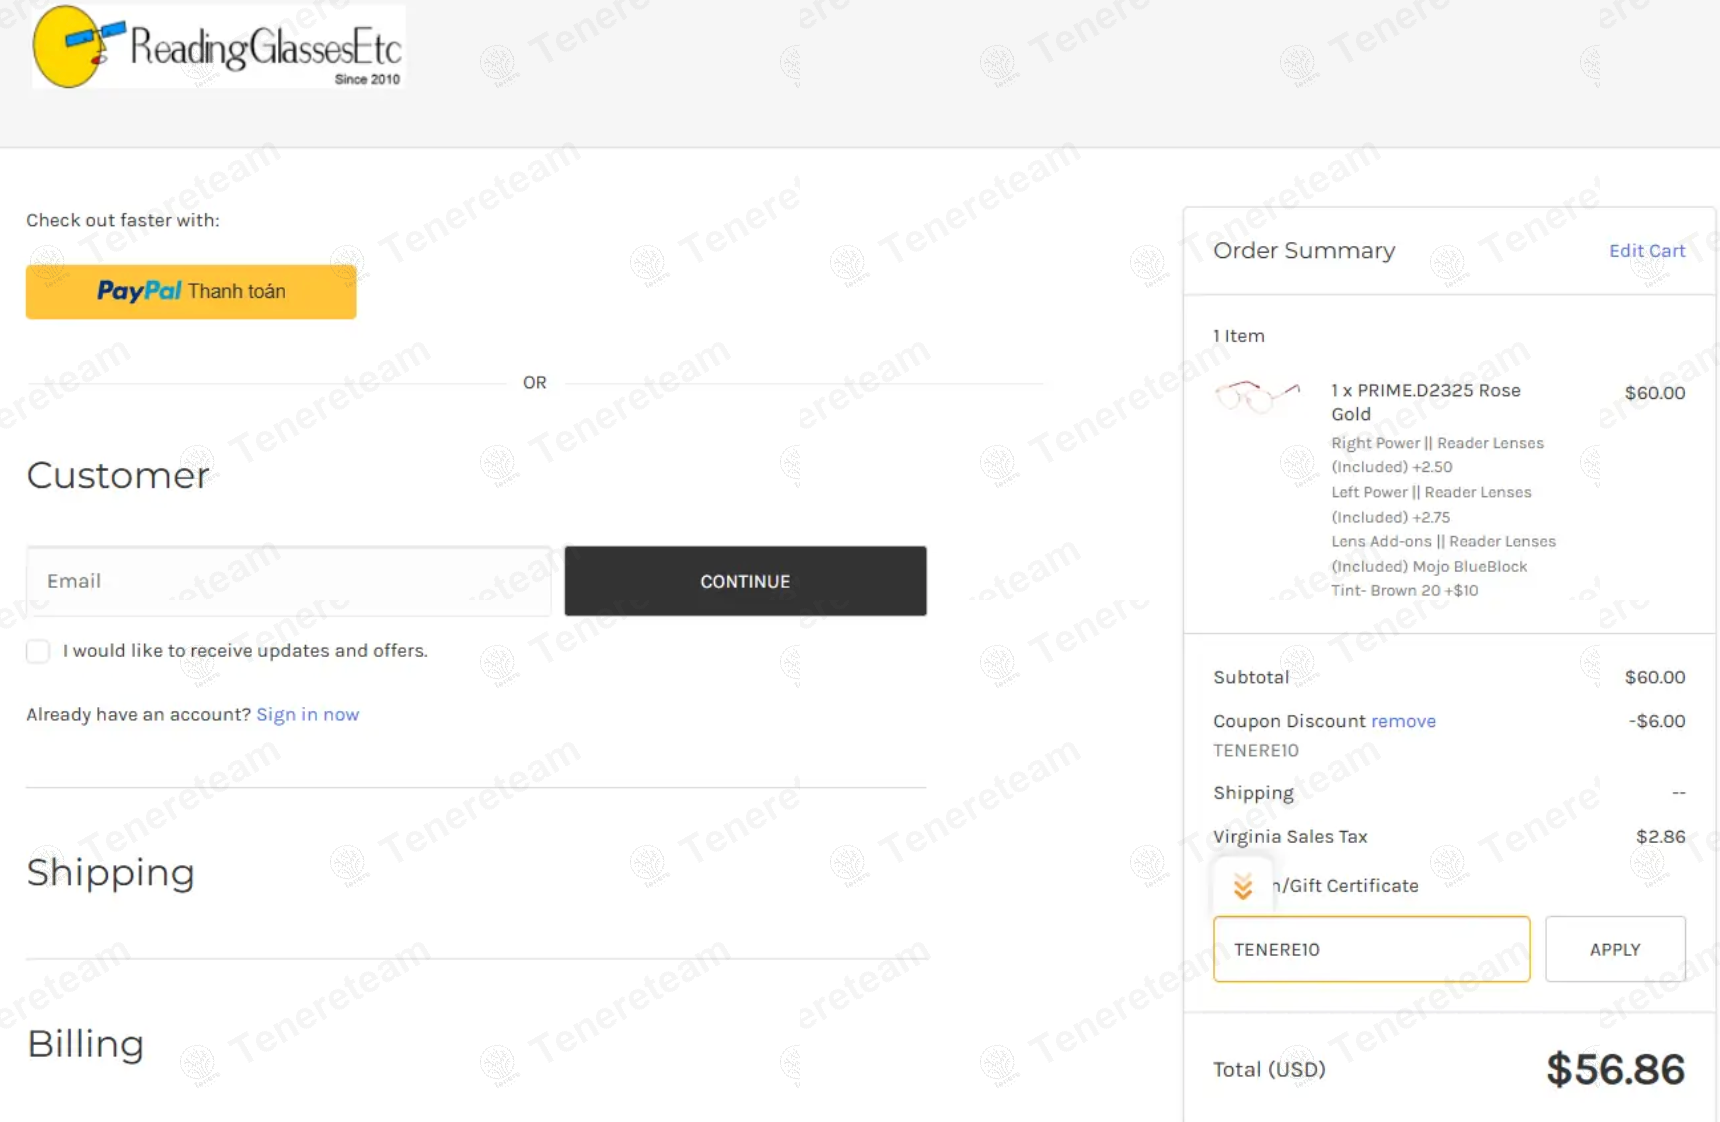Select the Customer section heading
1720x1122 pixels.
point(118,475)
